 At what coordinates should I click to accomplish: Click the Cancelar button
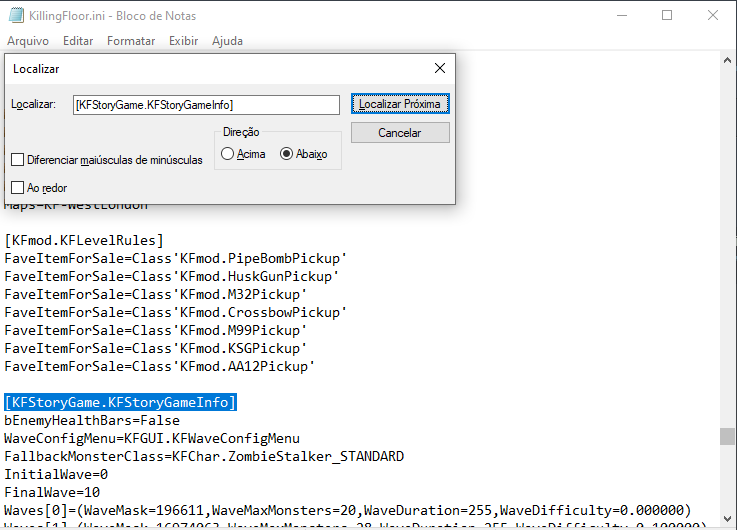[x=400, y=133]
